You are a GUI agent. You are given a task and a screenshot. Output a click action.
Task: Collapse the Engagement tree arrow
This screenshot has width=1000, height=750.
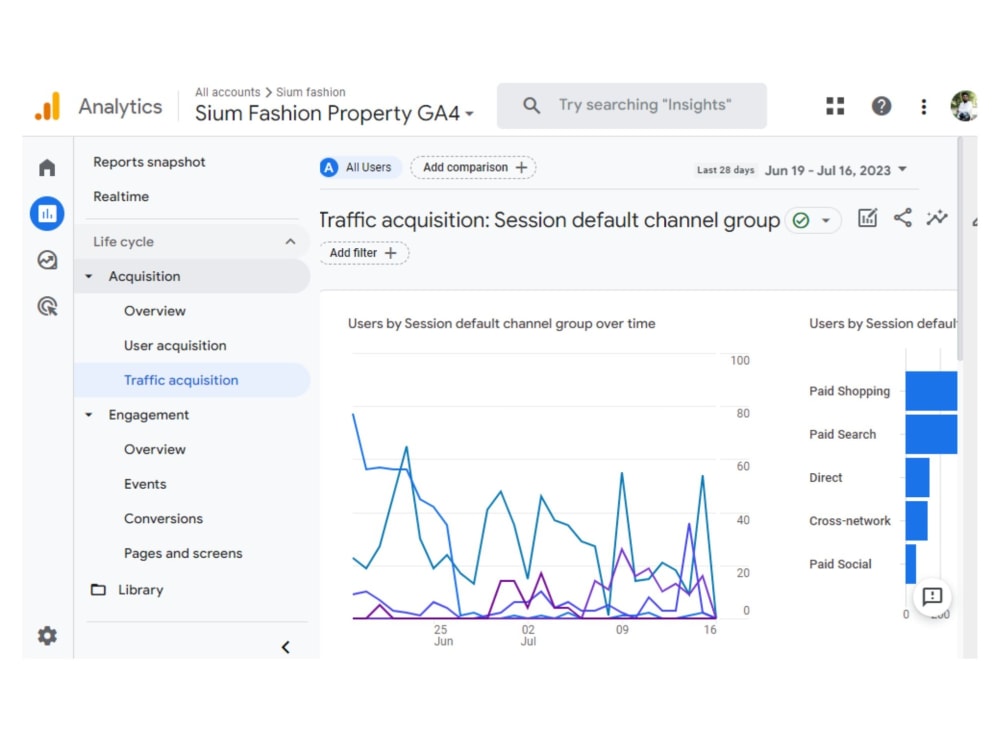pos(89,415)
